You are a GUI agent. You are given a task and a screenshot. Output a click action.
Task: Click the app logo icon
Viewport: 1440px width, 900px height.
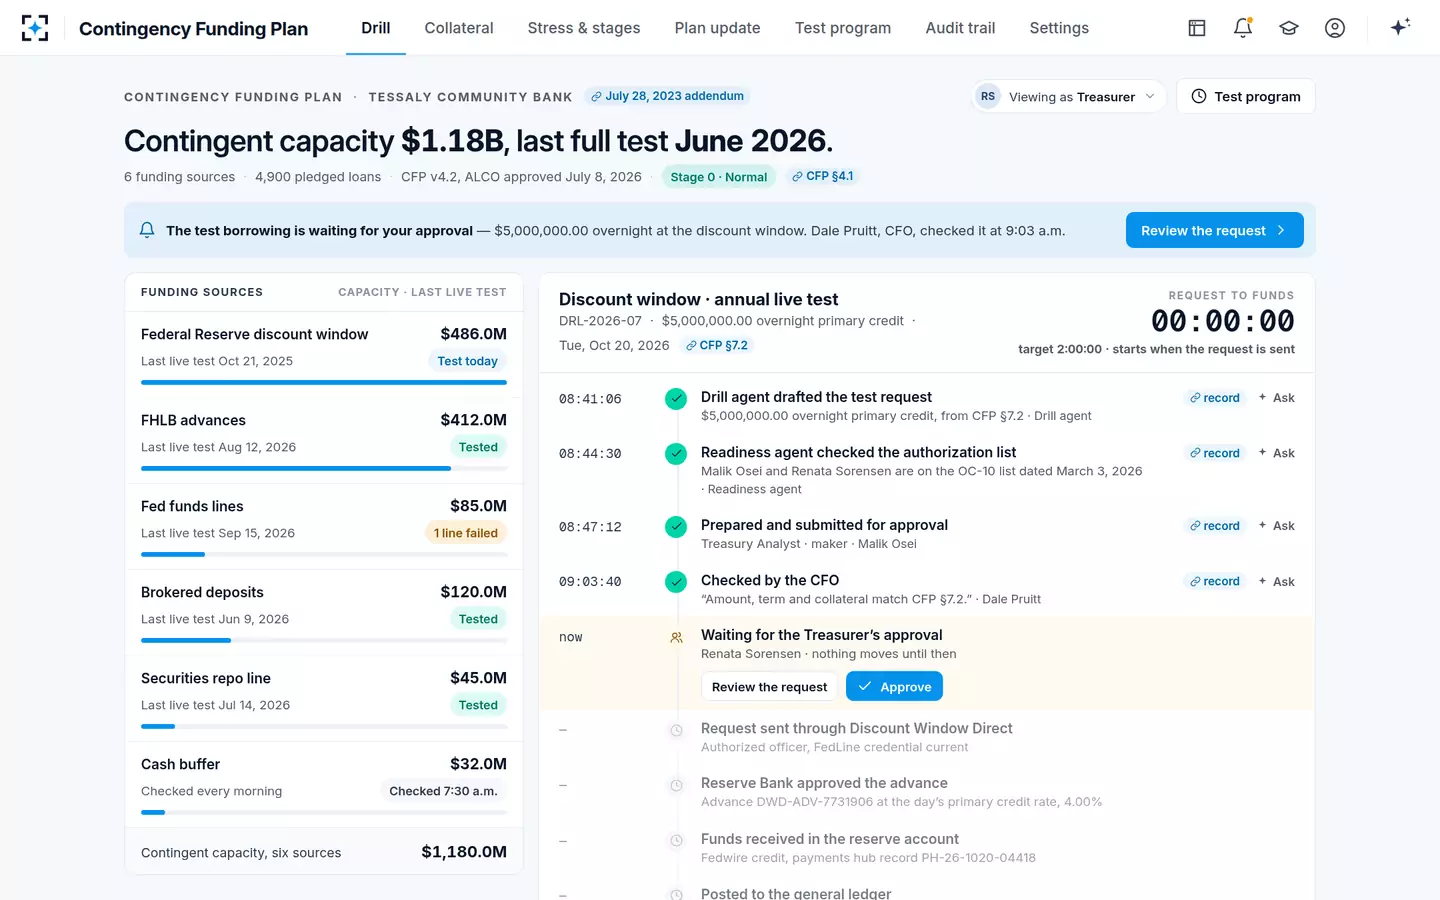pyautogui.click(x=35, y=28)
